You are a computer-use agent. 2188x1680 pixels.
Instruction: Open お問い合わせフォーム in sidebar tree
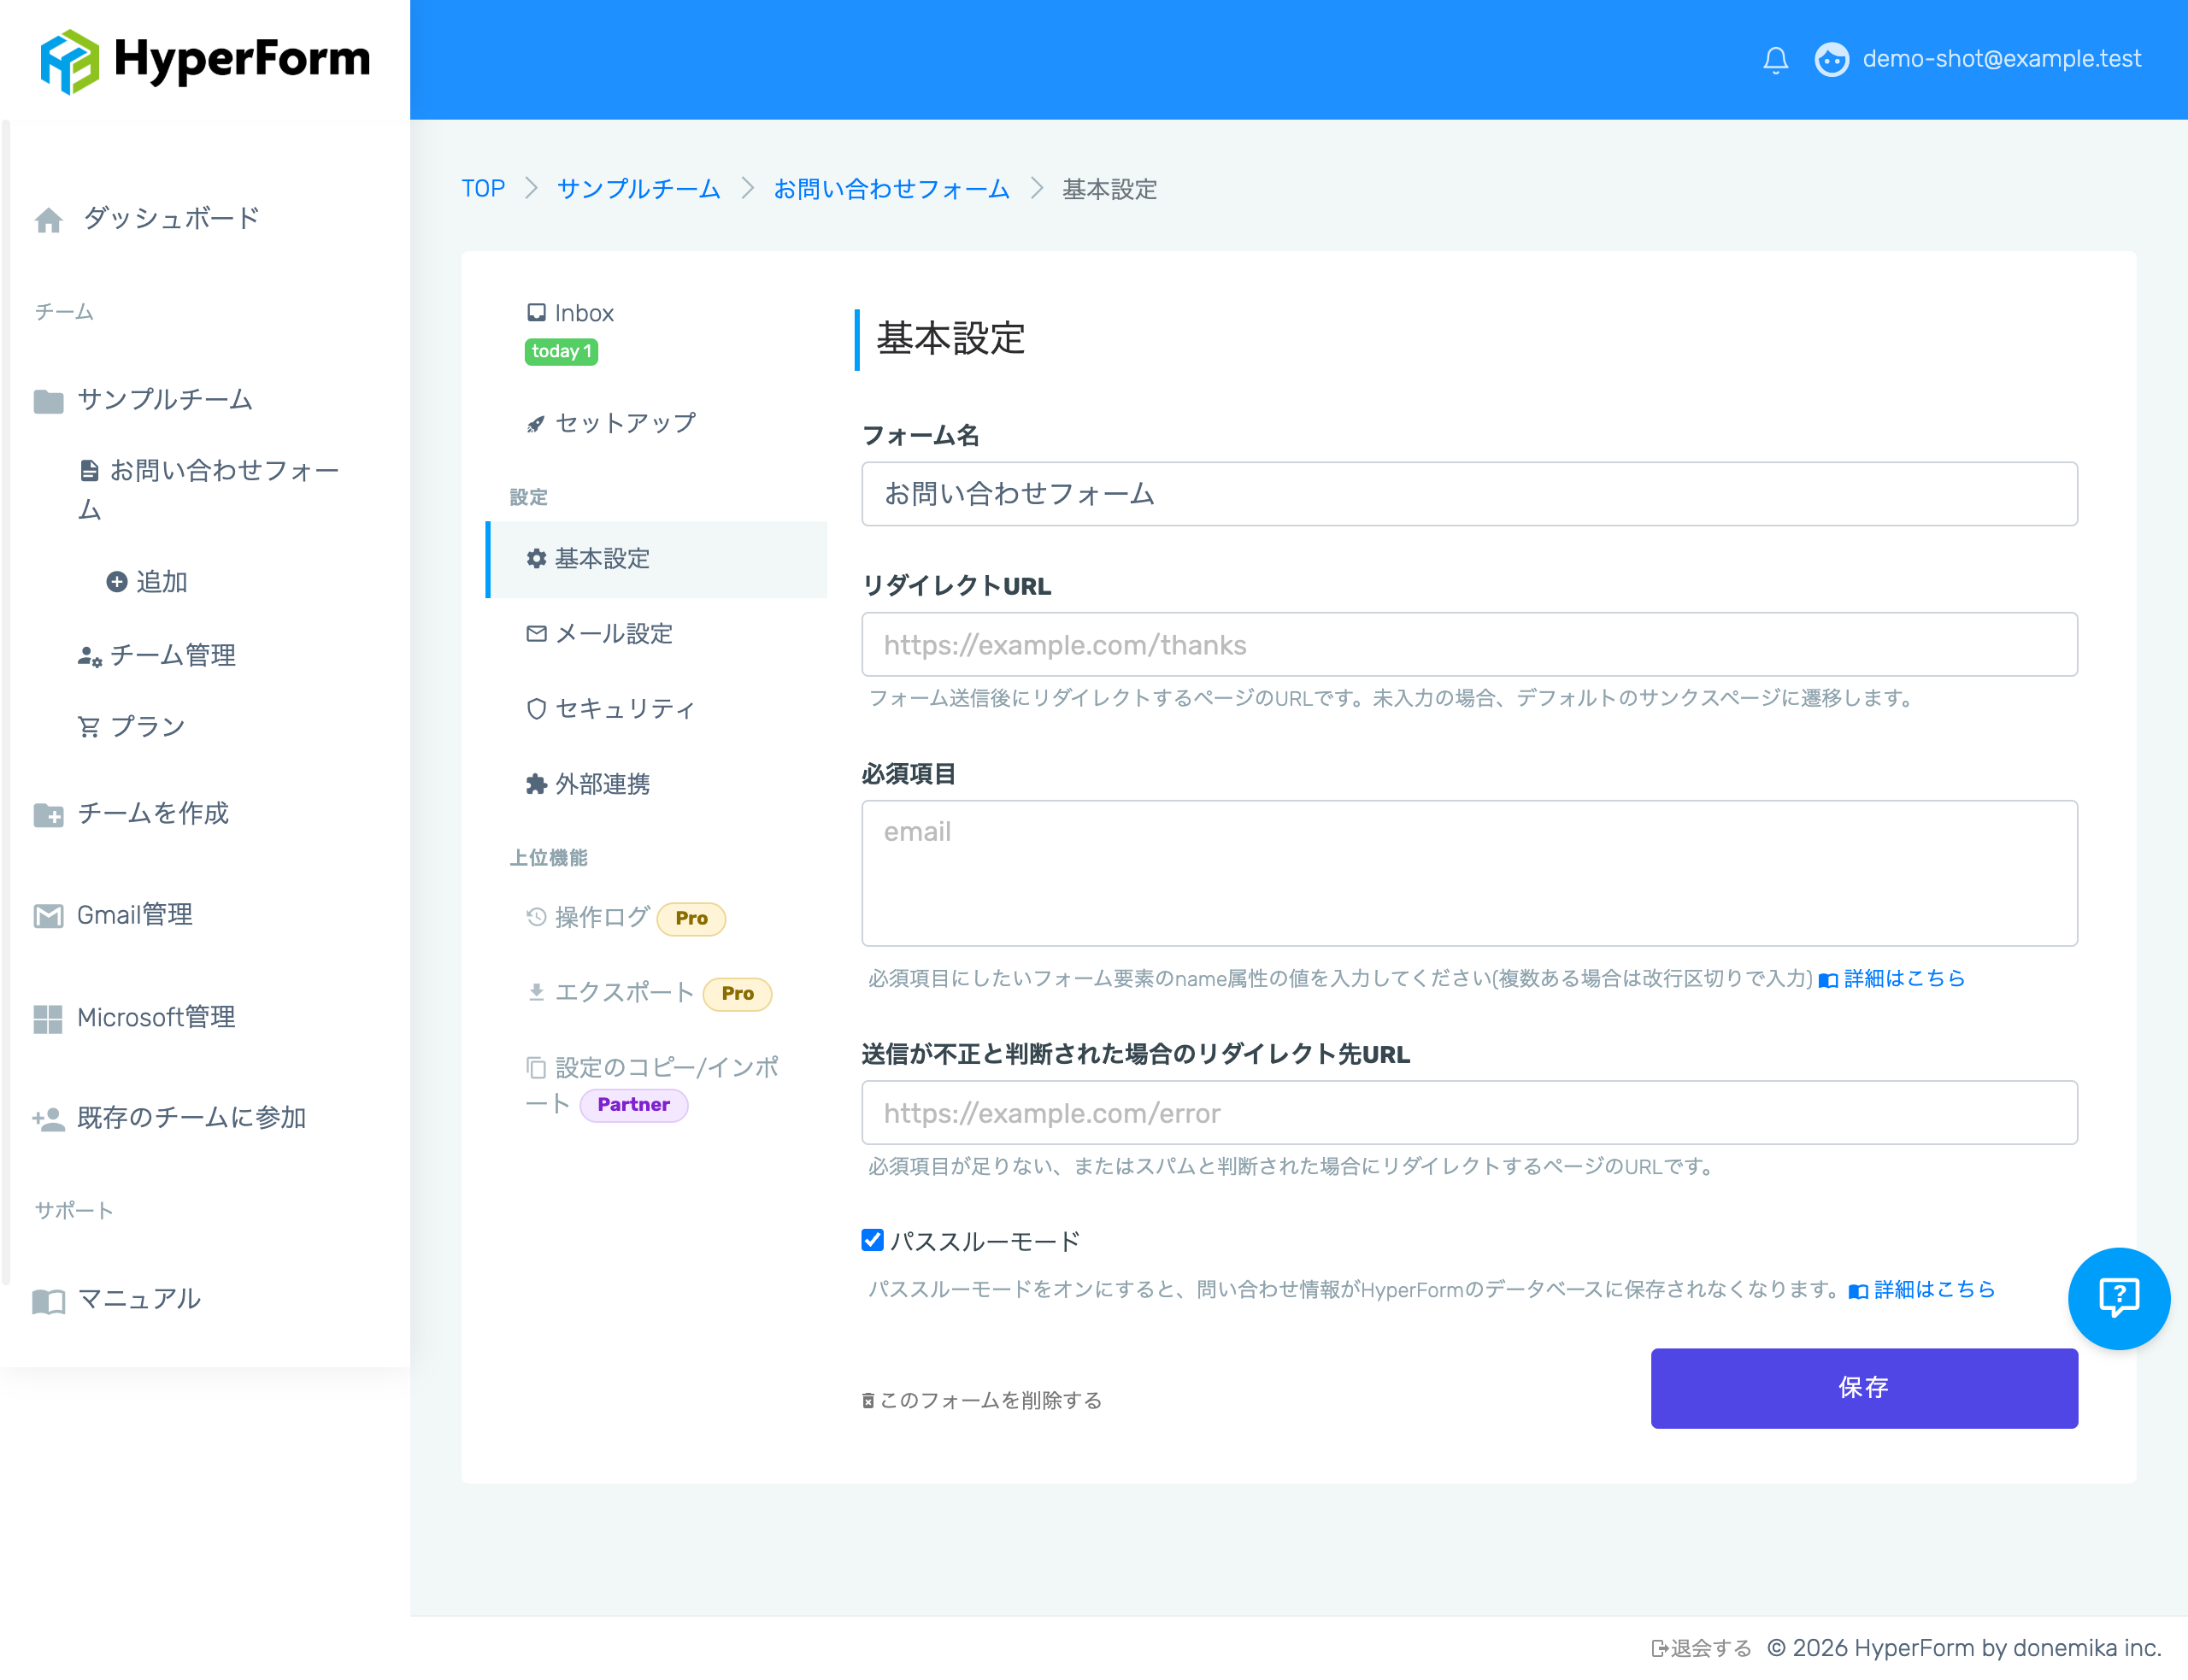click(x=210, y=489)
